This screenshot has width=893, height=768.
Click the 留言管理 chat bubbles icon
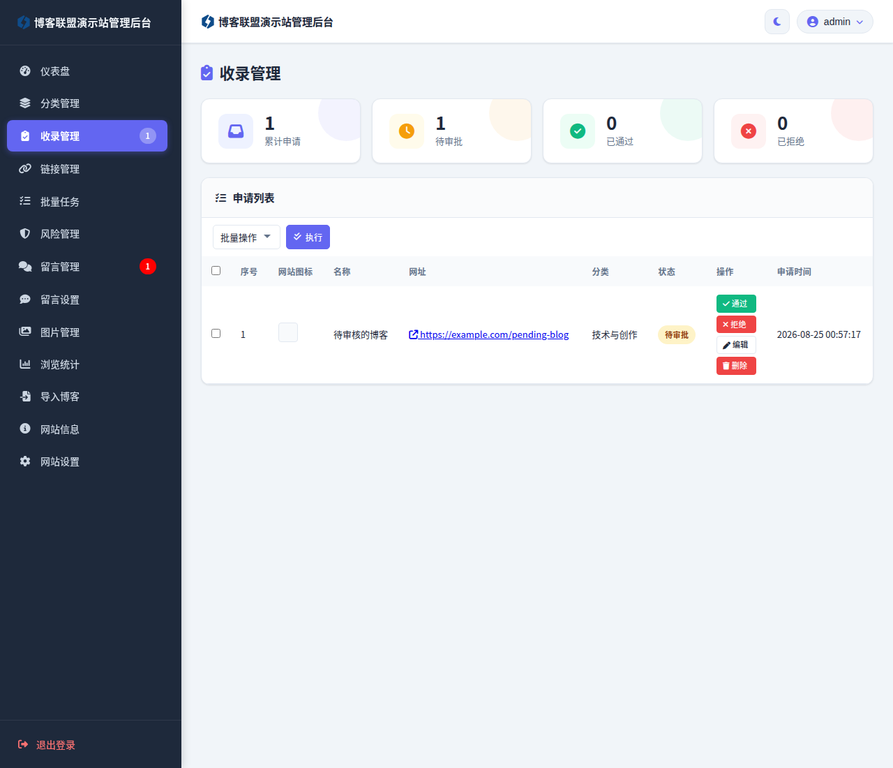click(25, 266)
